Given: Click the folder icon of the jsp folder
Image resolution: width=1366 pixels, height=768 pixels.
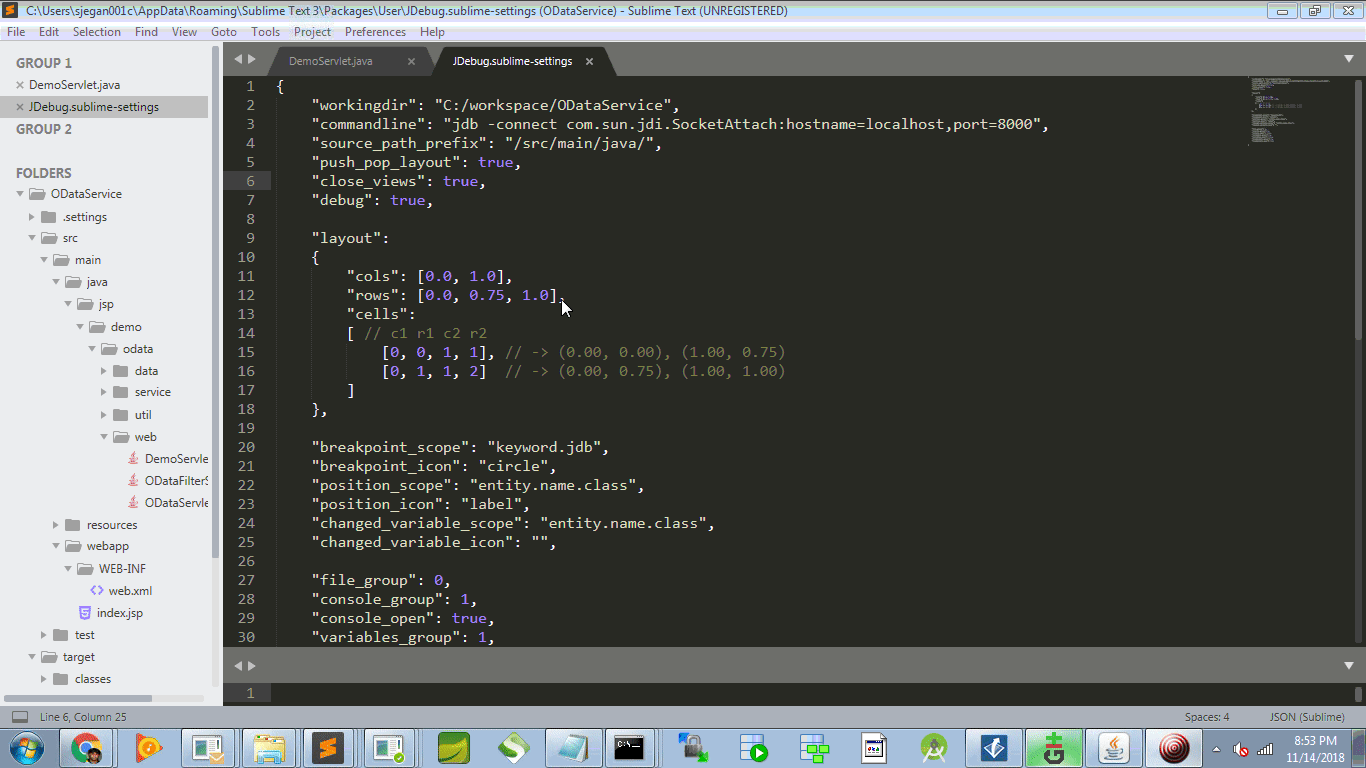Looking at the screenshot, I should (x=85, y=304).
